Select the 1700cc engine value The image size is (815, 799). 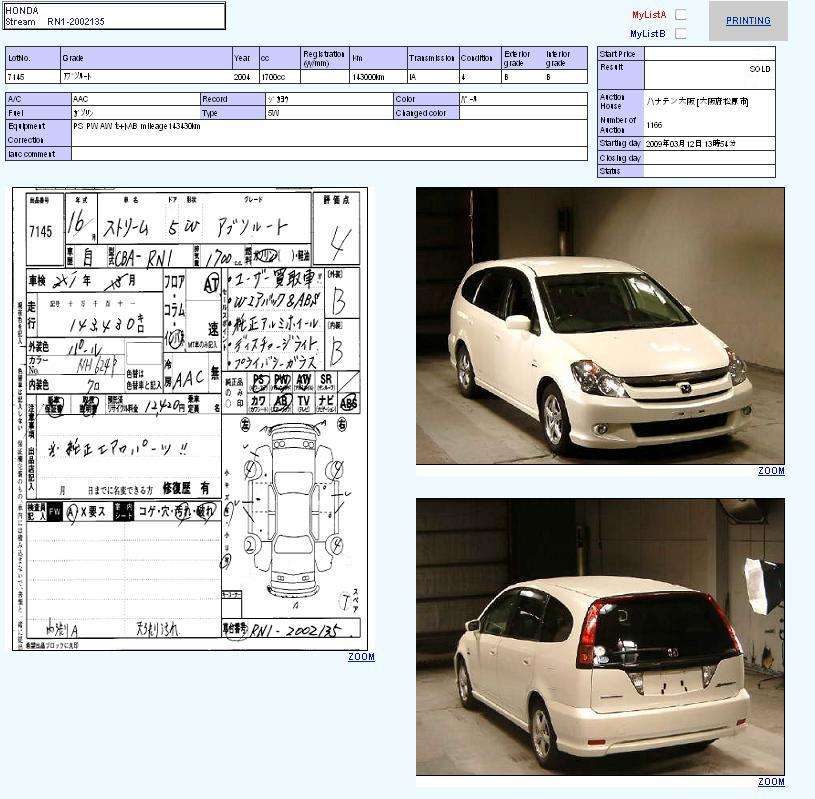point(273,77)
